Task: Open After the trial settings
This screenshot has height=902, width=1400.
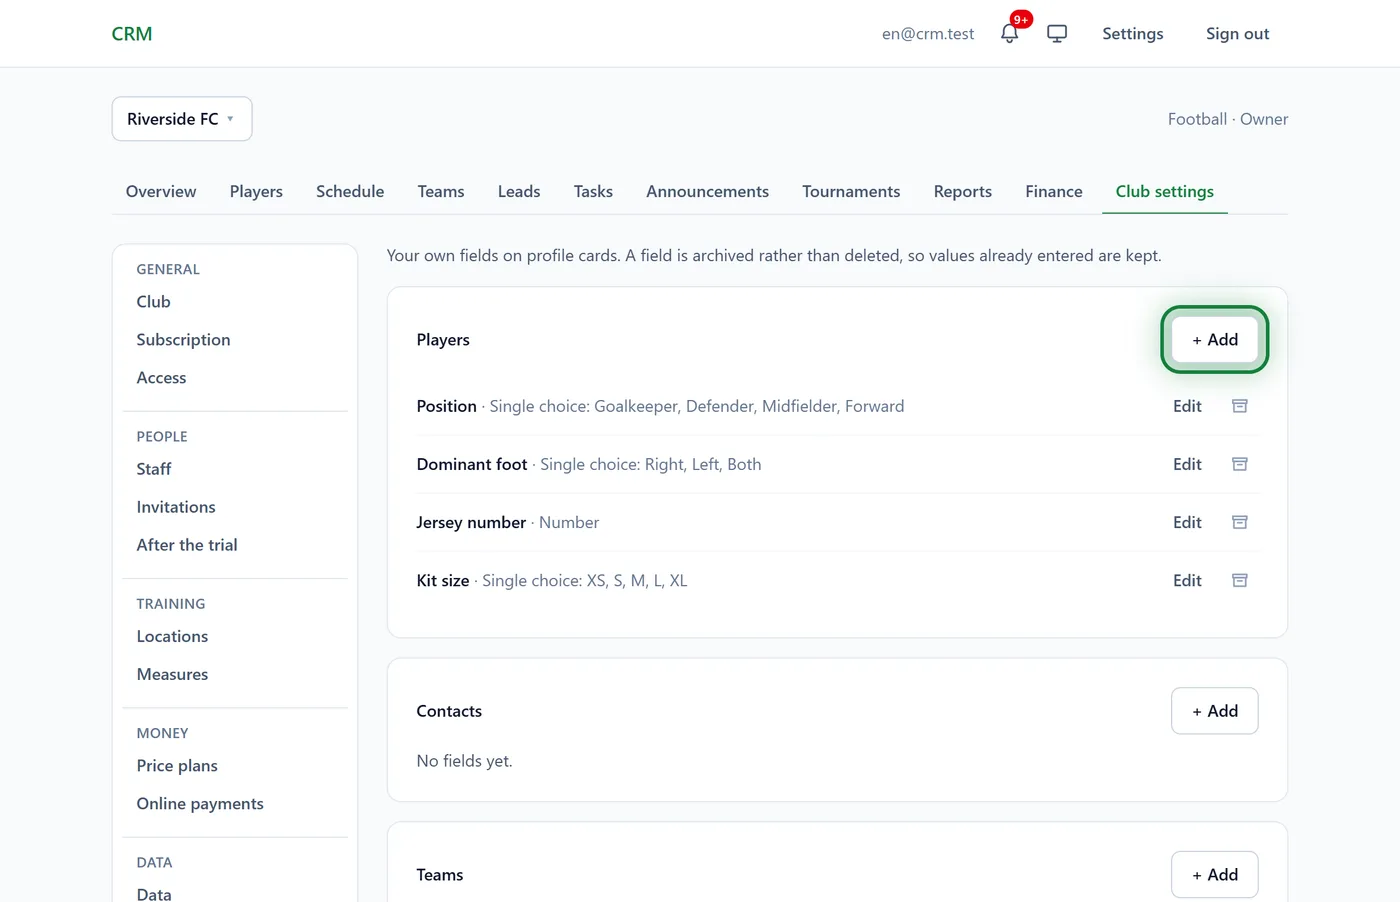Action: pos(187,545)
